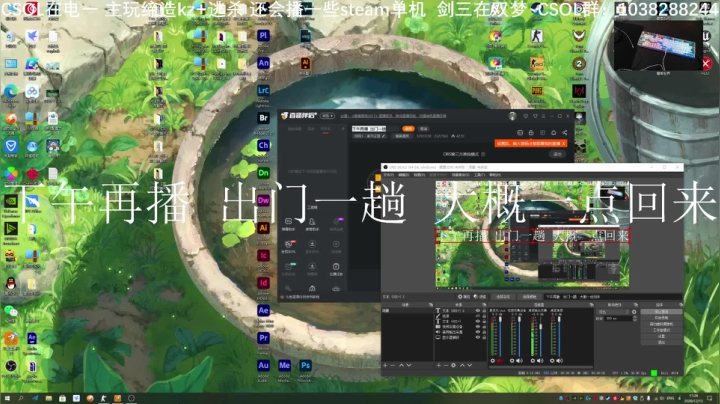This screenshot has width=720, height=404.
Task: Click 选择字体 button in OBS source toolbar
Action: [x=503, y=297]
